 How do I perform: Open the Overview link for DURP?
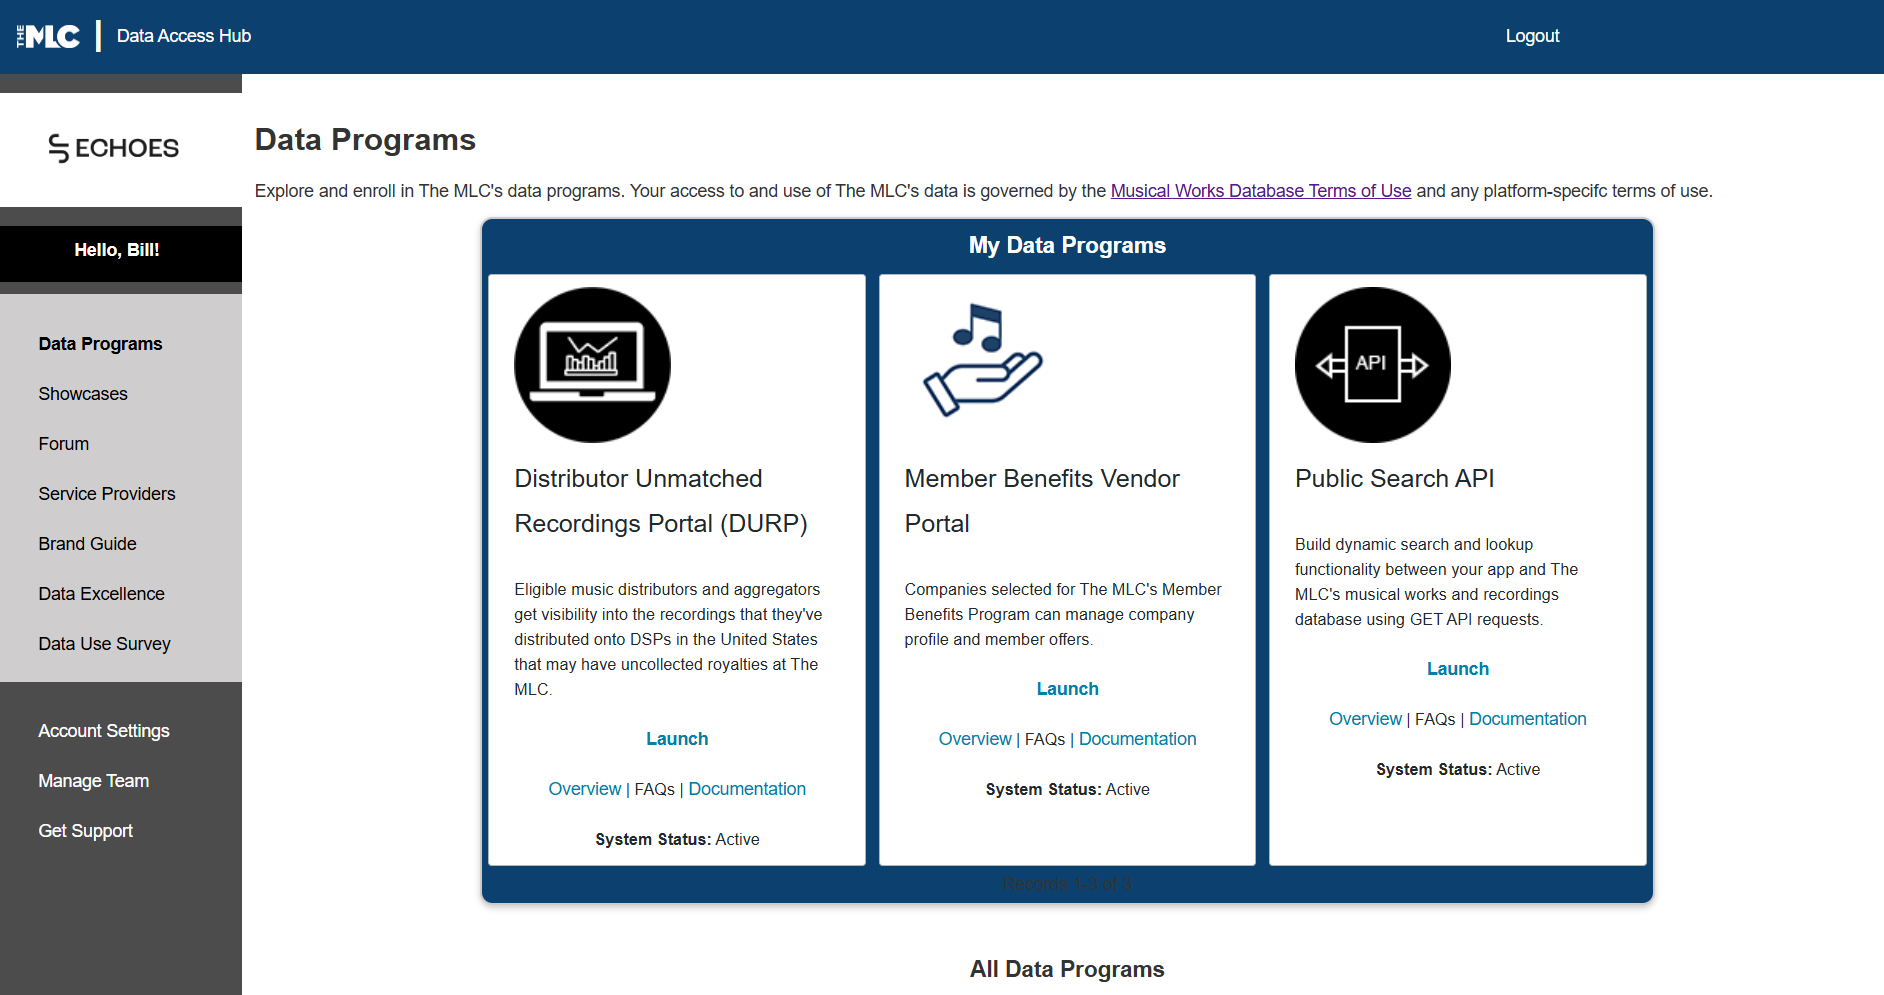(x=585, y=789)
